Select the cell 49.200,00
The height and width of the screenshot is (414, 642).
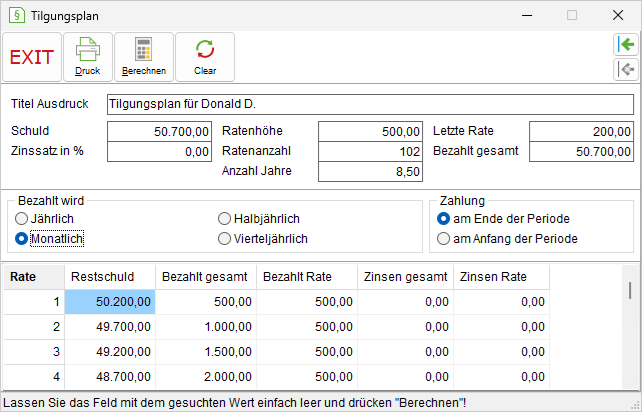click(110, 352)
